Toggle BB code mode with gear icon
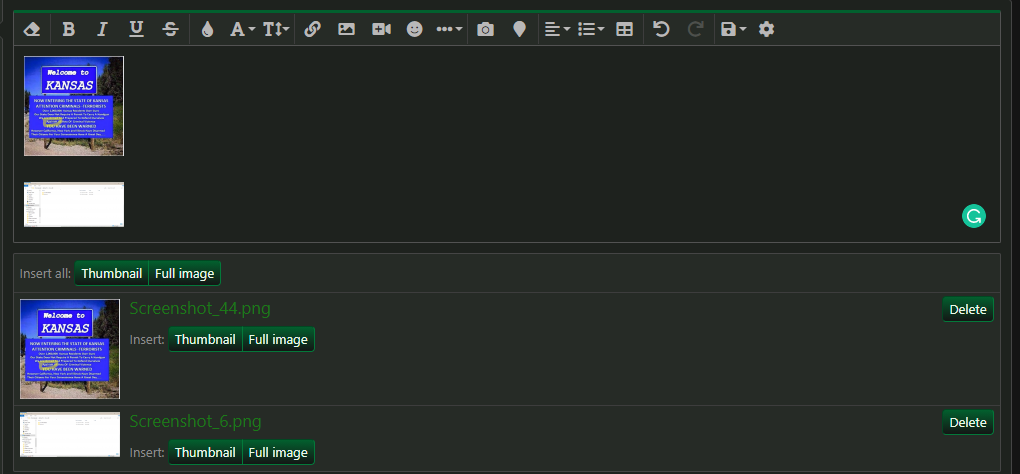Viewport: 1020px width, 474px height. click(766, 29)
